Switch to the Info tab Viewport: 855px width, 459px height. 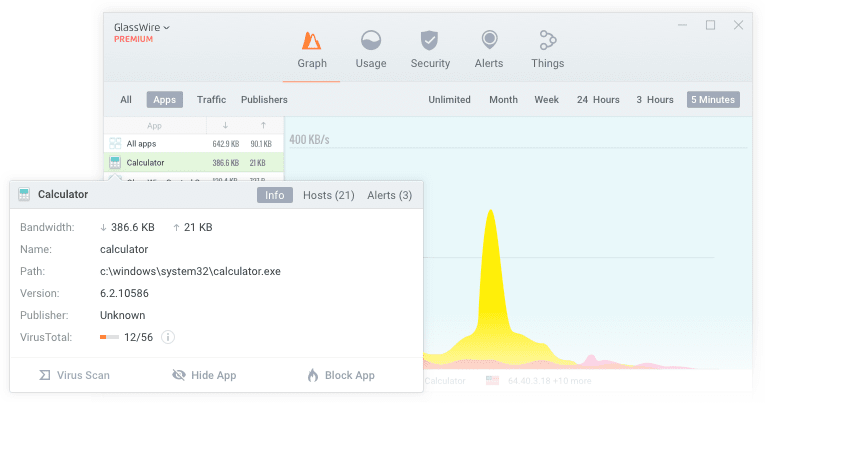click(x=275, y=195)
